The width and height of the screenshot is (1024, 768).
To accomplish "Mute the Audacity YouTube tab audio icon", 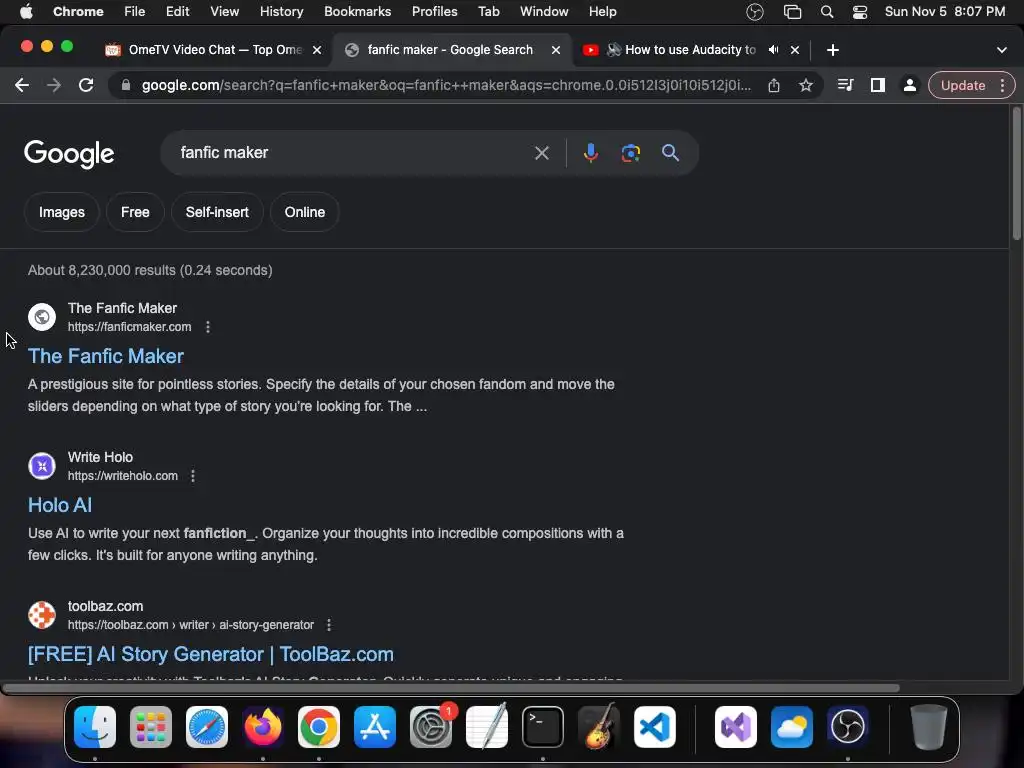I will pos(774,50).
